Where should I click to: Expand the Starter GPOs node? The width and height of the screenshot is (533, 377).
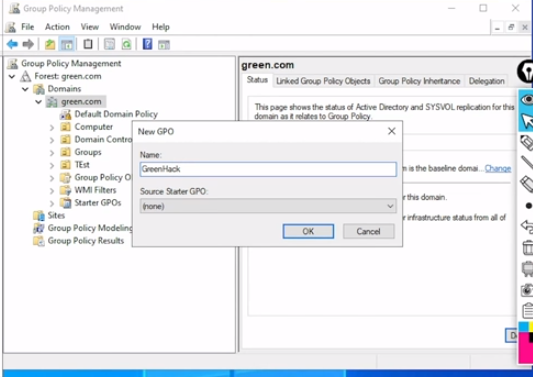pos(52,203)
